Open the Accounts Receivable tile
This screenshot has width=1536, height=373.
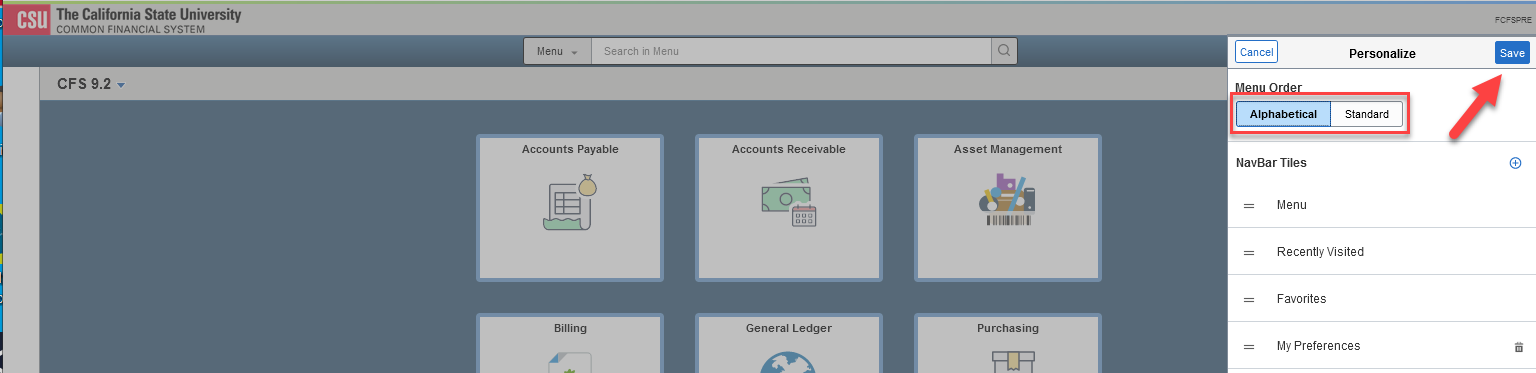click(788, 208)
